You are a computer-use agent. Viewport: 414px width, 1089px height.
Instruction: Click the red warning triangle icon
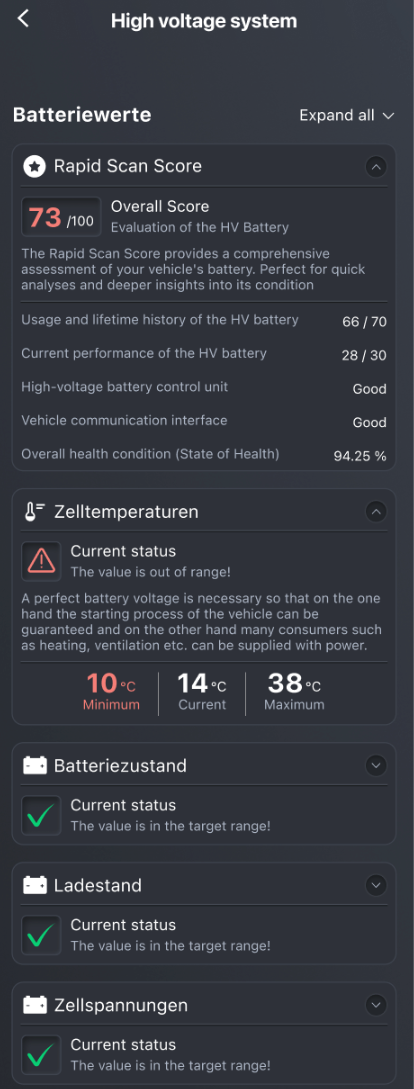(x=41, y=560)
